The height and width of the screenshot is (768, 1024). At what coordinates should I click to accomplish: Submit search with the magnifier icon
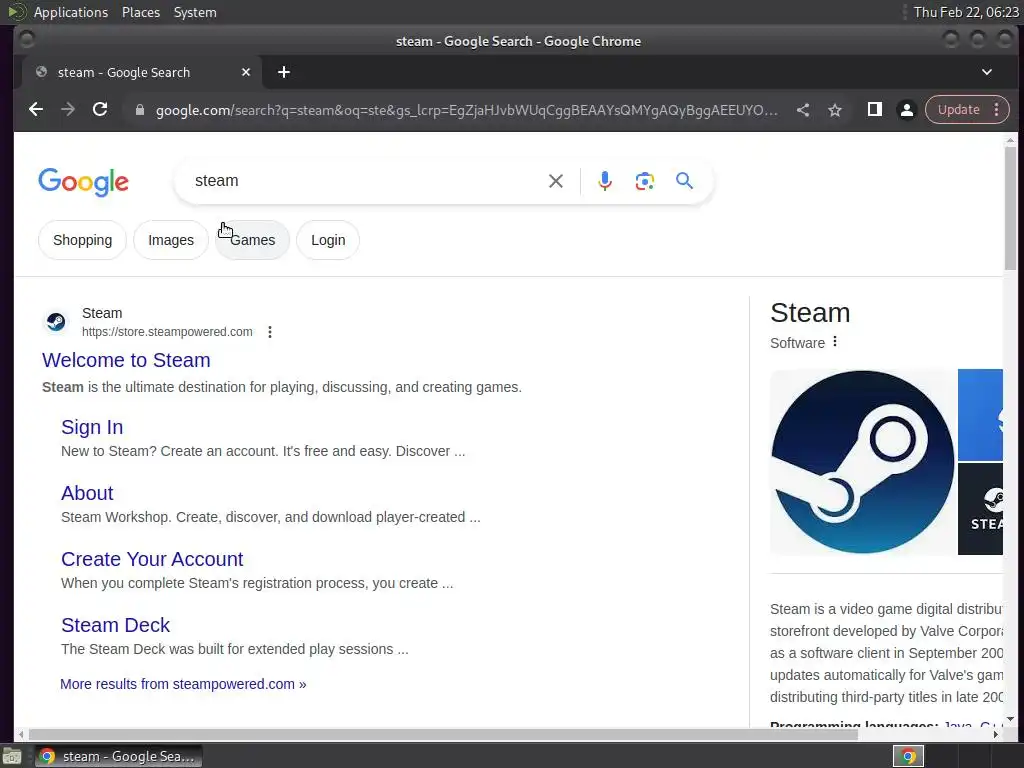(684, 180)
